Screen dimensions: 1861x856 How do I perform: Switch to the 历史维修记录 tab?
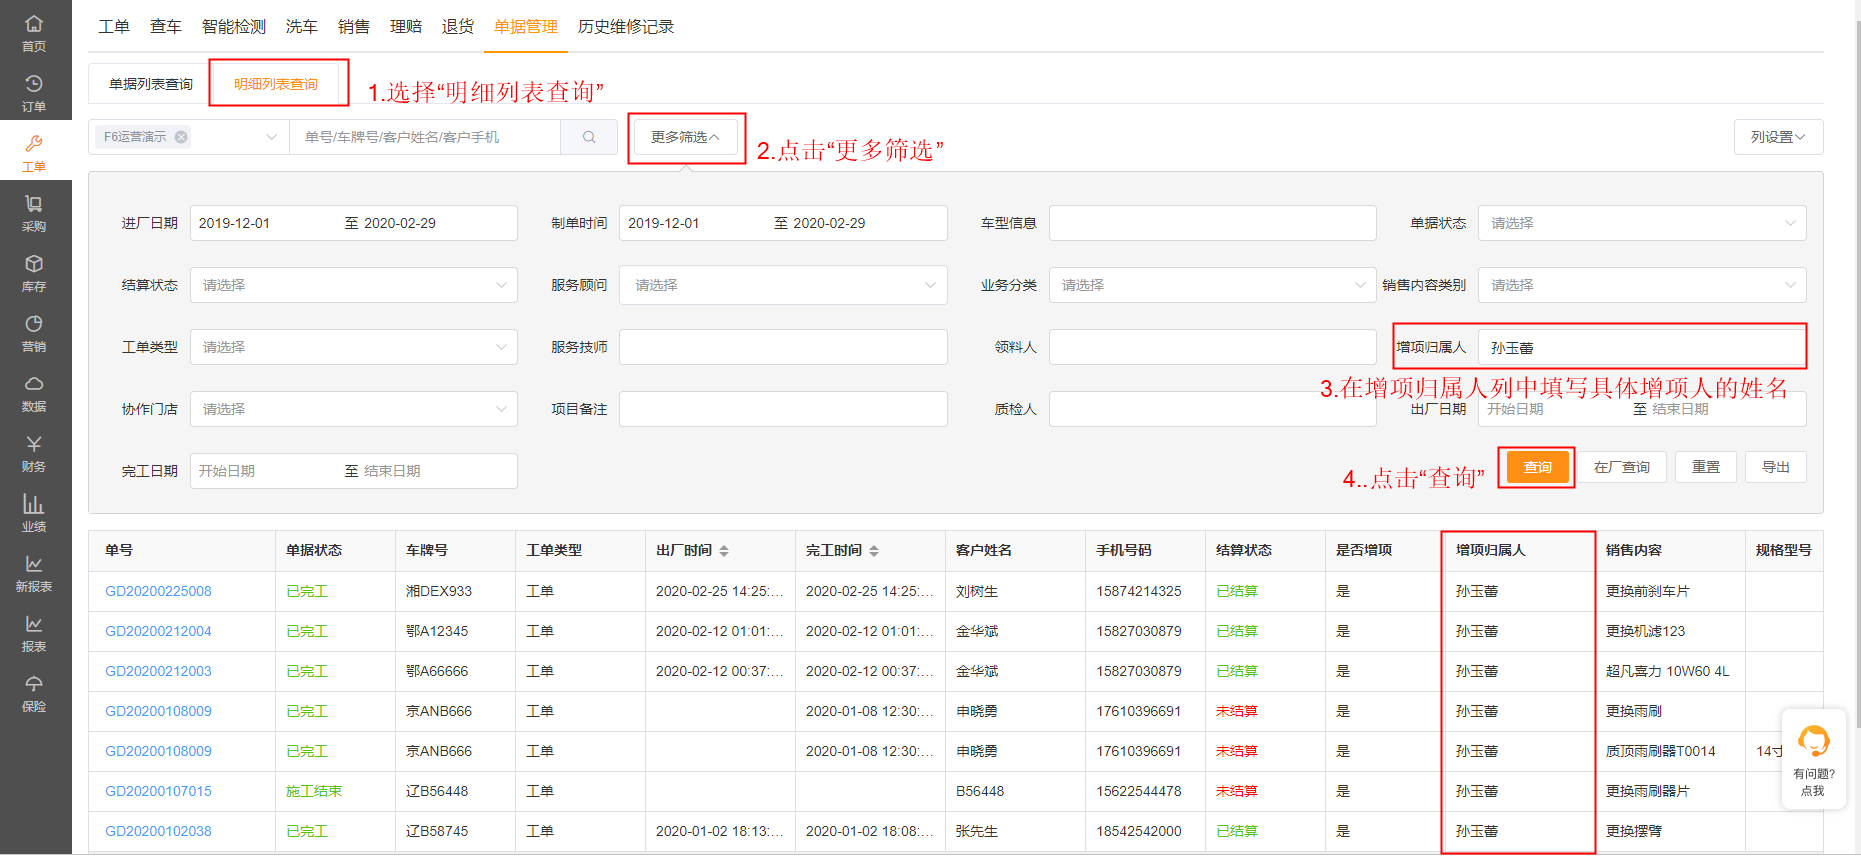coord(626,27)
